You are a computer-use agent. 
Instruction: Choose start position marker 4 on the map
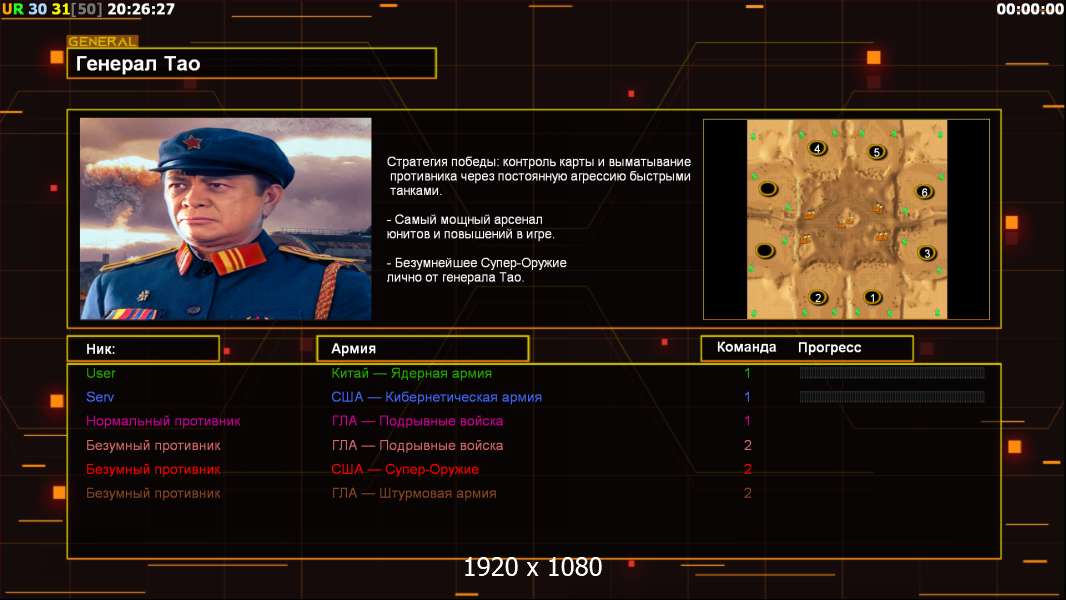(x=817, y=148)
